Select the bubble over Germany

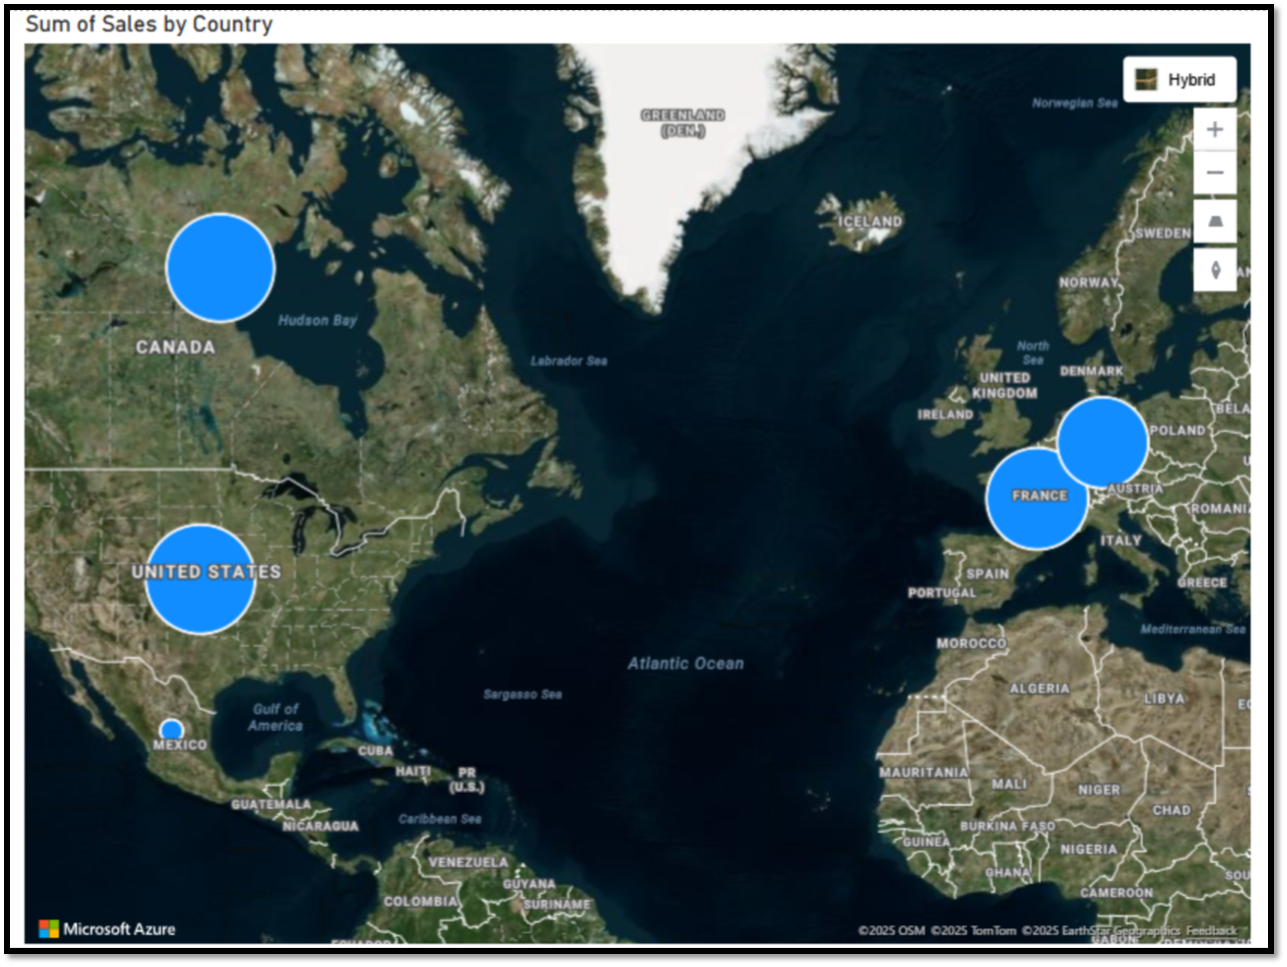click(x=1102, y=442)
